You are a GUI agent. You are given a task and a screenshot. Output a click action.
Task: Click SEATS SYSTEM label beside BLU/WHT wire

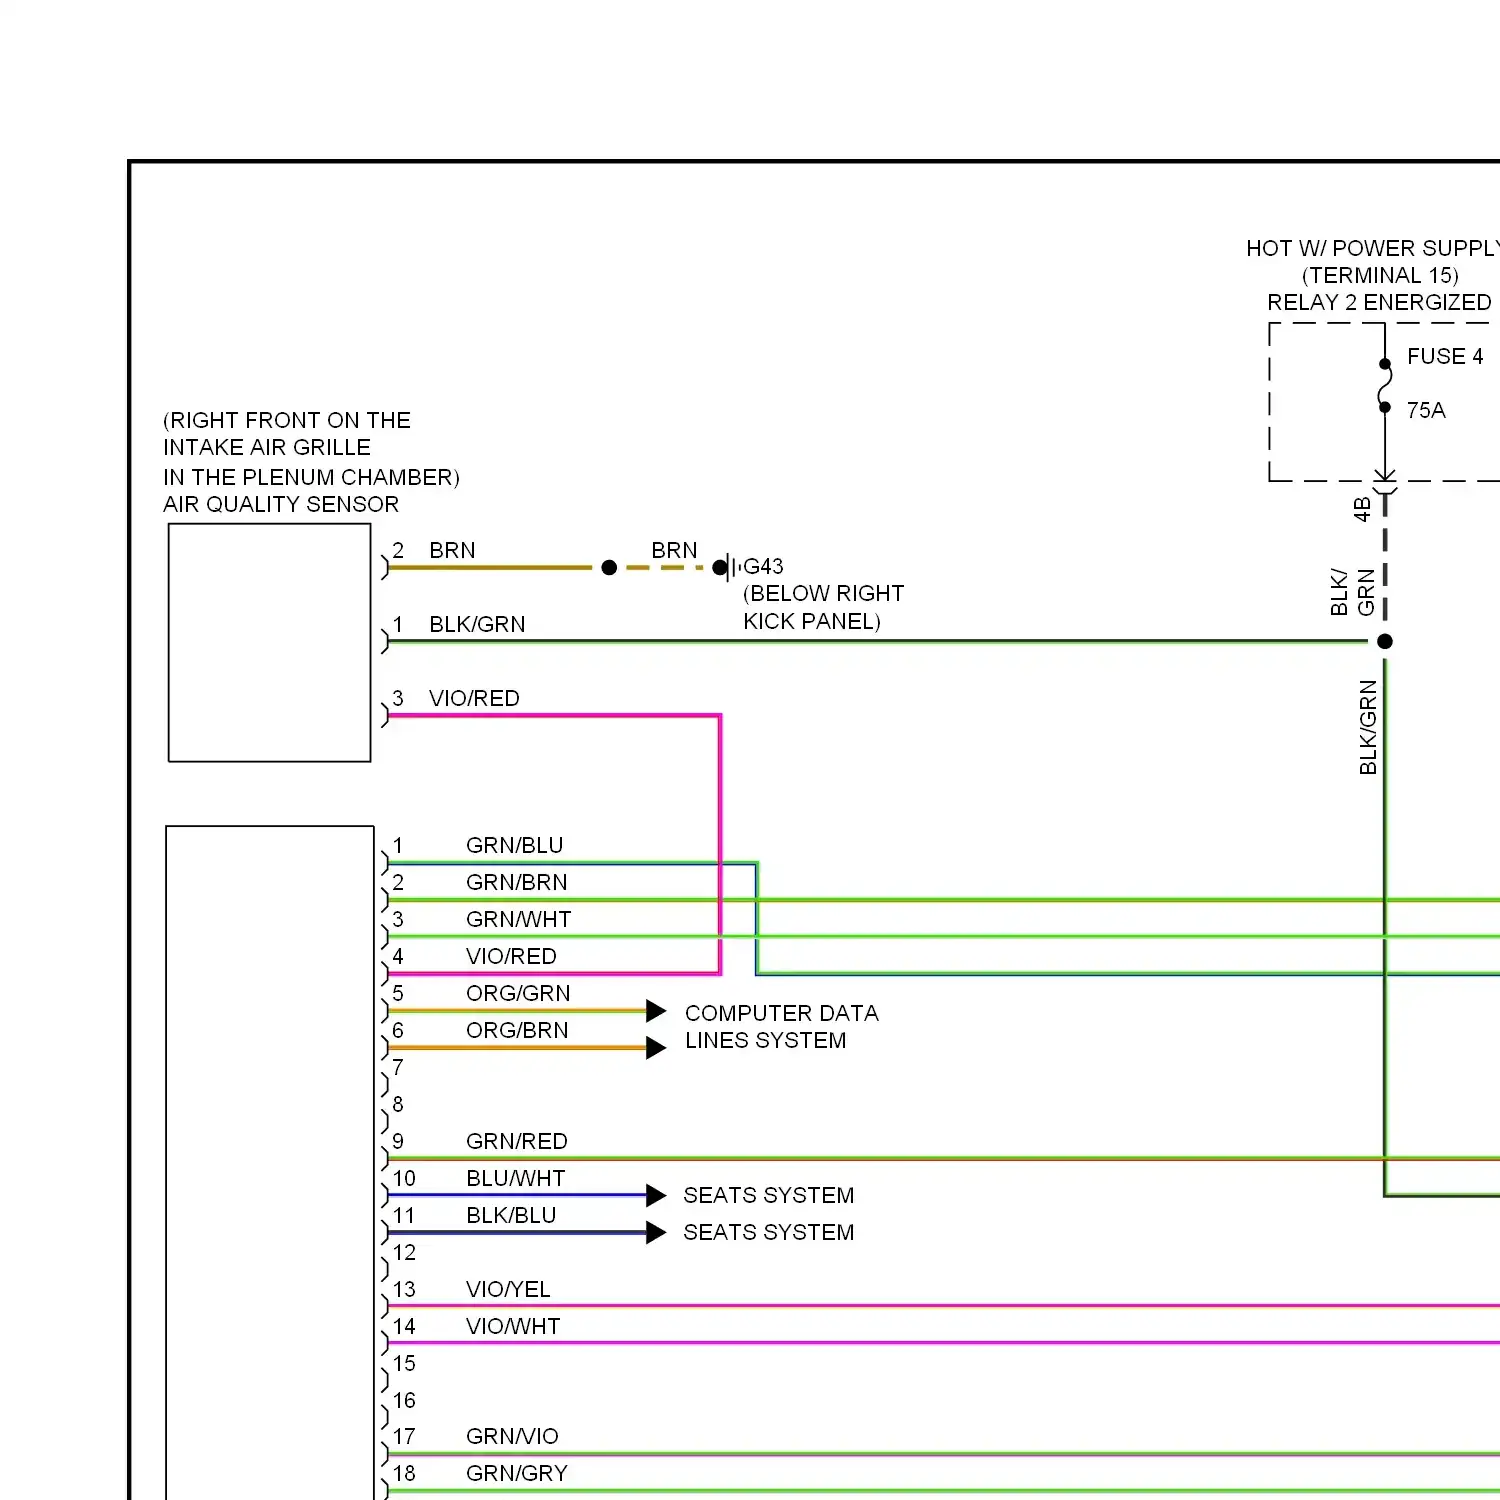(769, 1195)
